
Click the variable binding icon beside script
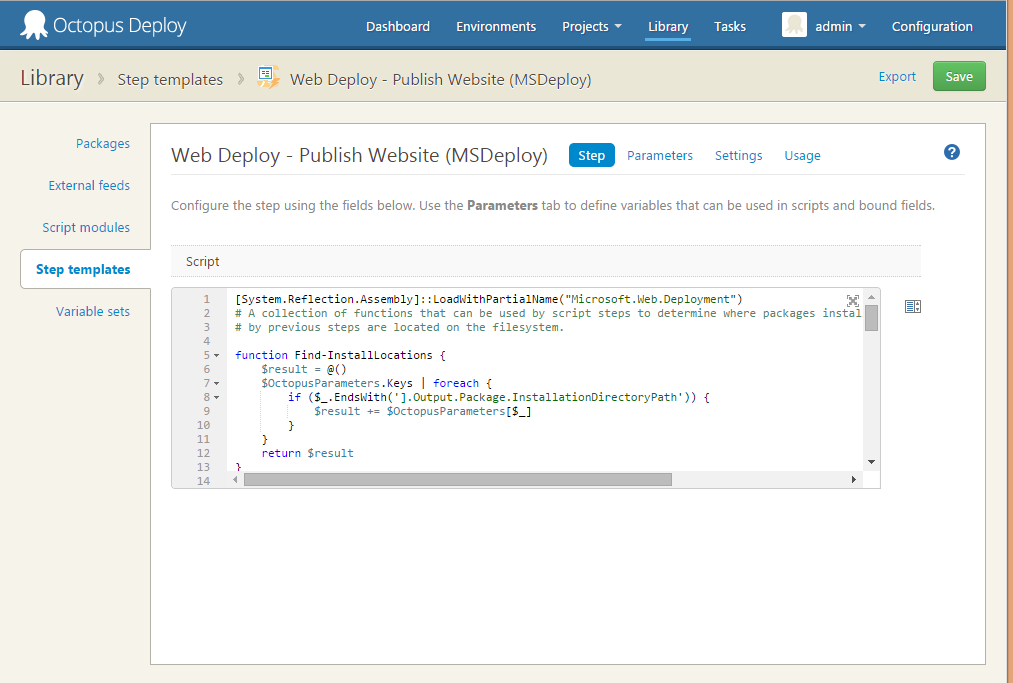tap(912, 306)
